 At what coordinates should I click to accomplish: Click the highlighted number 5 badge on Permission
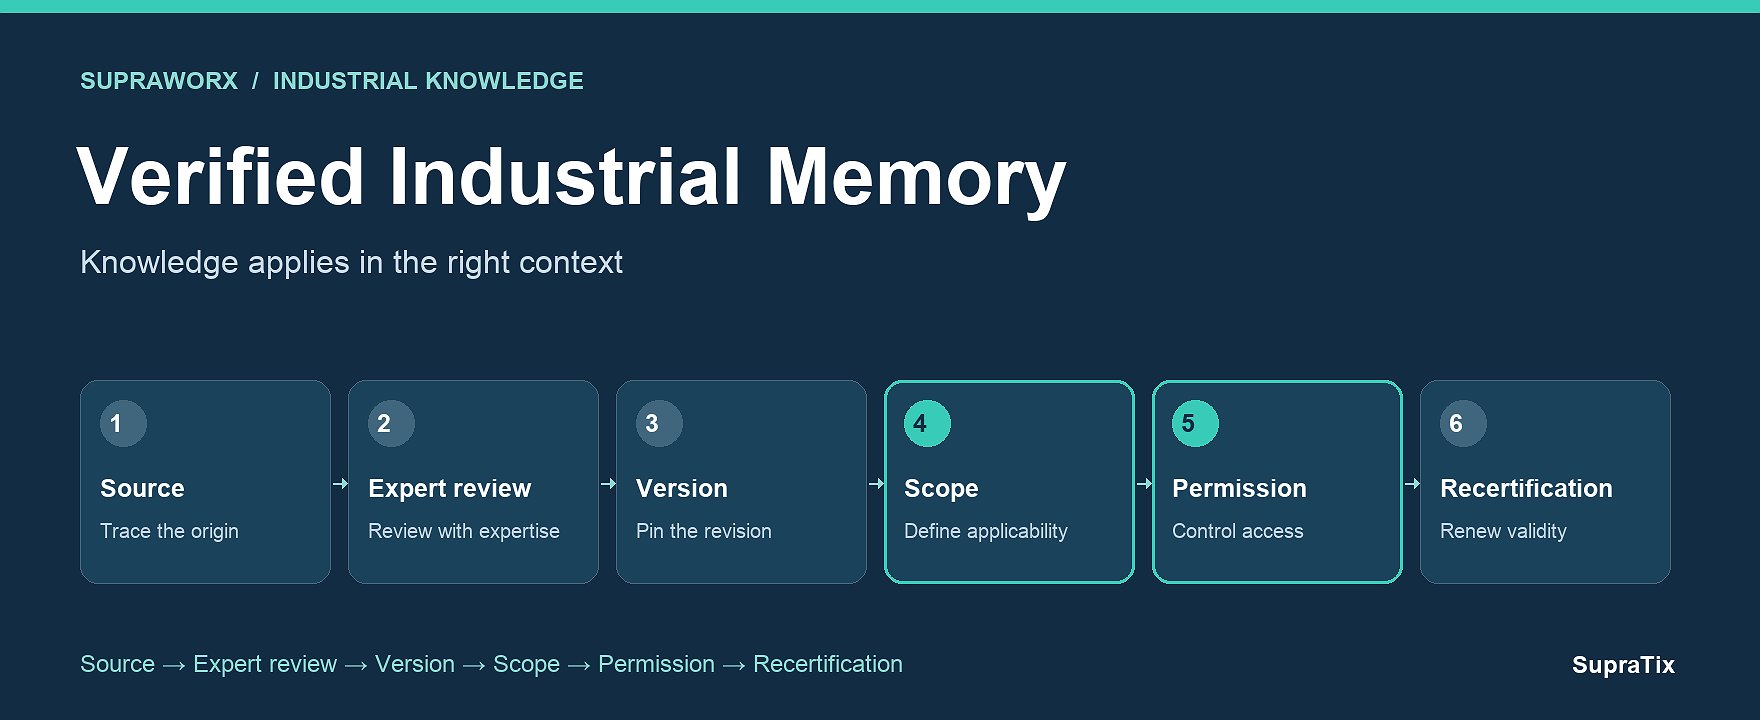(x=1195, y=423)
